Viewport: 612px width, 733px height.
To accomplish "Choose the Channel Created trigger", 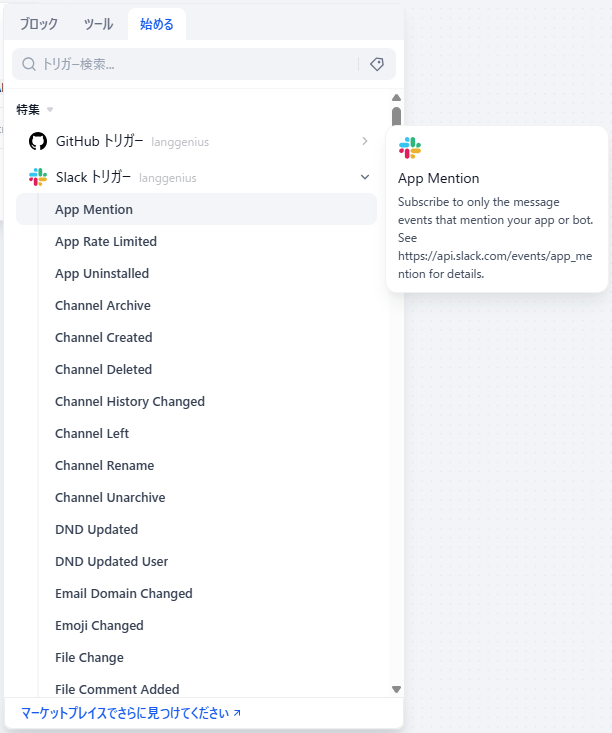I will [103, 337].
